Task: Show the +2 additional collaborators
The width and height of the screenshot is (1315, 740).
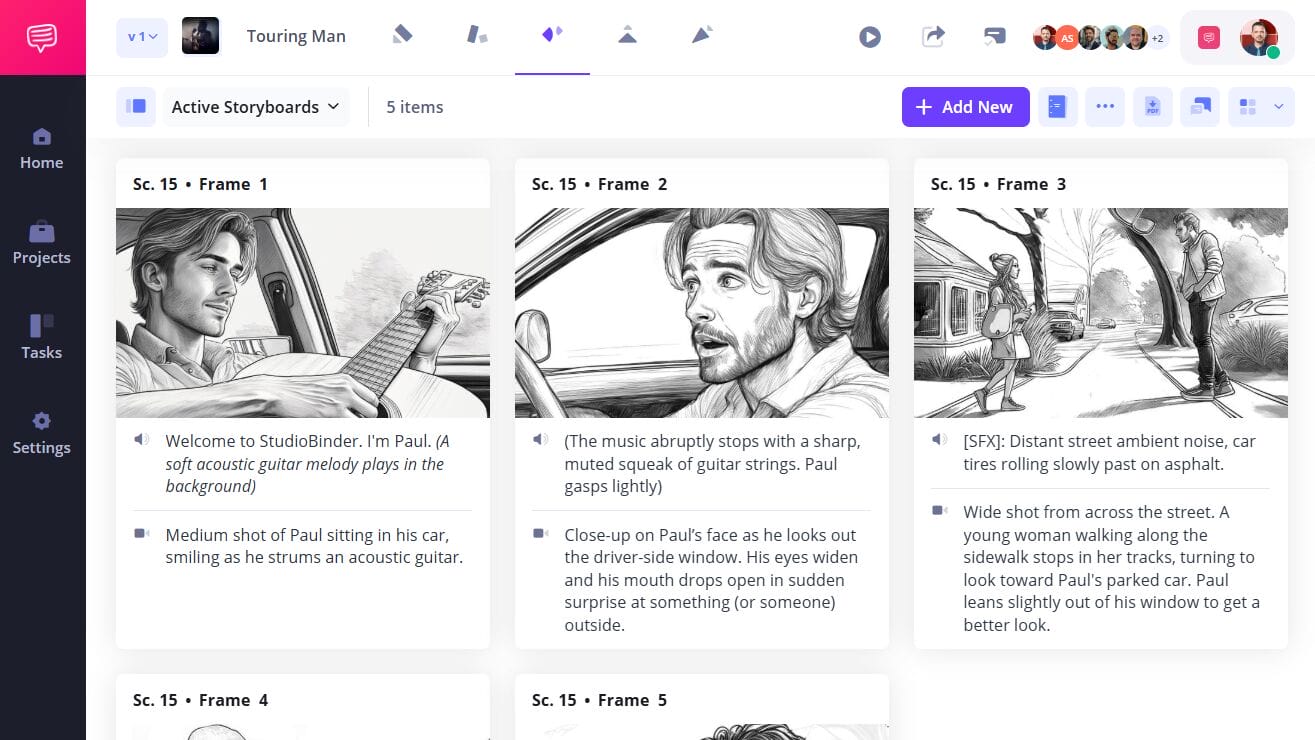Action: (x=1157, y=38)
